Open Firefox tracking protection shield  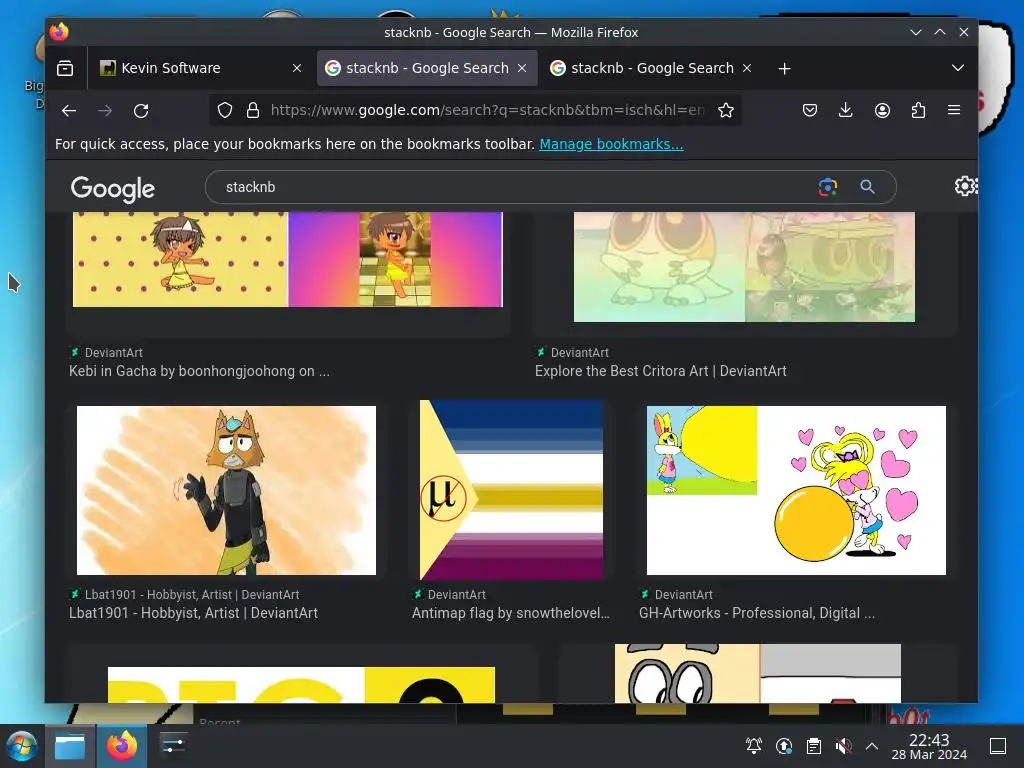tap(225, 110)
